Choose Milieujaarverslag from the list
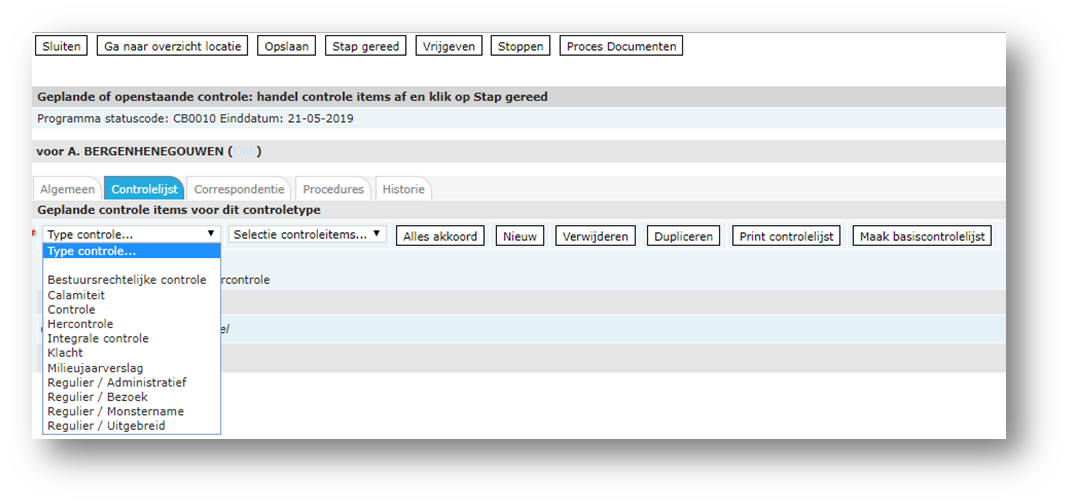 [x=95, y=368]
